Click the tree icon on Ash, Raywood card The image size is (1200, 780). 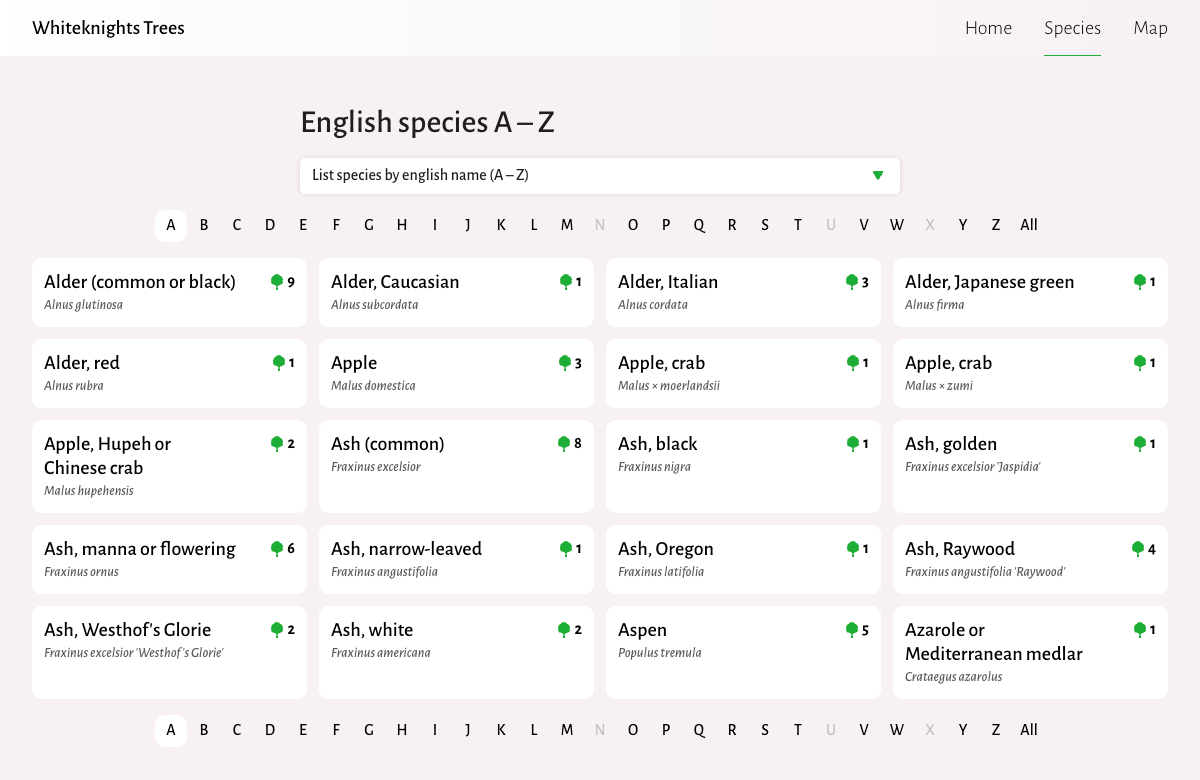coord(1136,548)
